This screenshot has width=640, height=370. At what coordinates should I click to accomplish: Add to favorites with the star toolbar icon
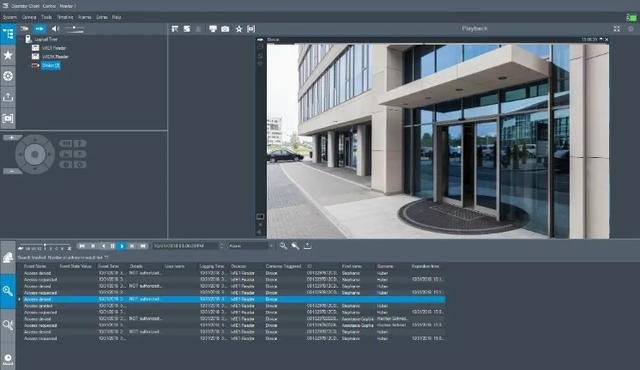[239, 29]
